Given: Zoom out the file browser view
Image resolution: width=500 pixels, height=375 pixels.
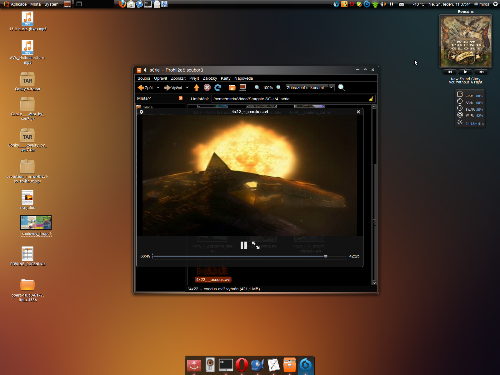Looking at the screenshot, I should pyautogui.click(x=257, y=87).
